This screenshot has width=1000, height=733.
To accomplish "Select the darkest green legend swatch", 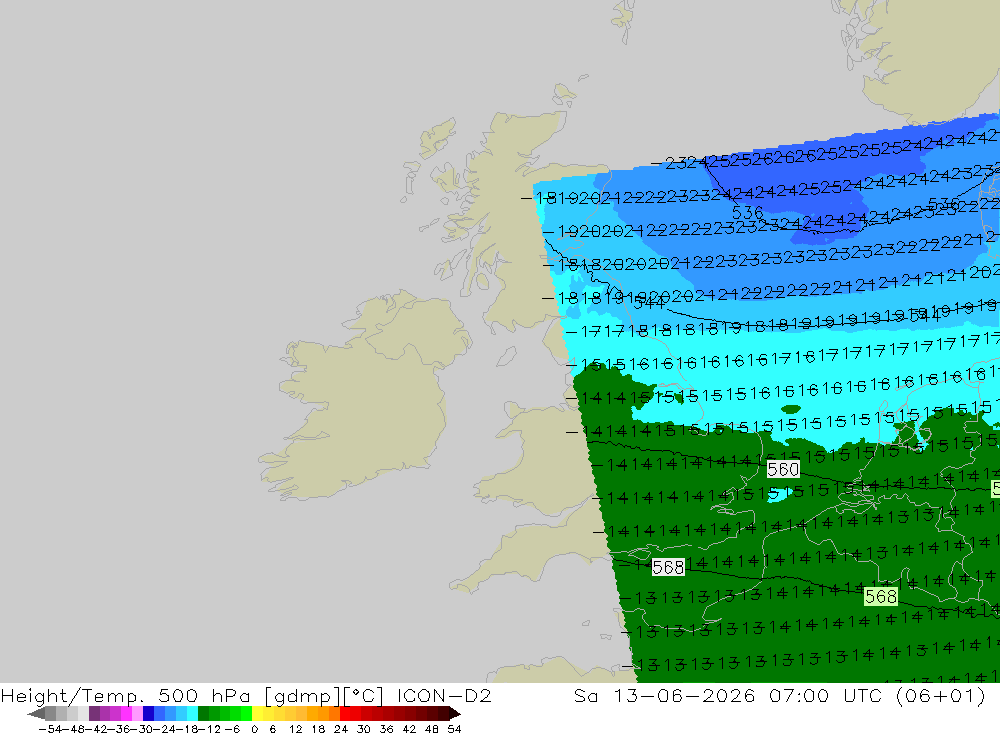I will [x=203, y=713].
